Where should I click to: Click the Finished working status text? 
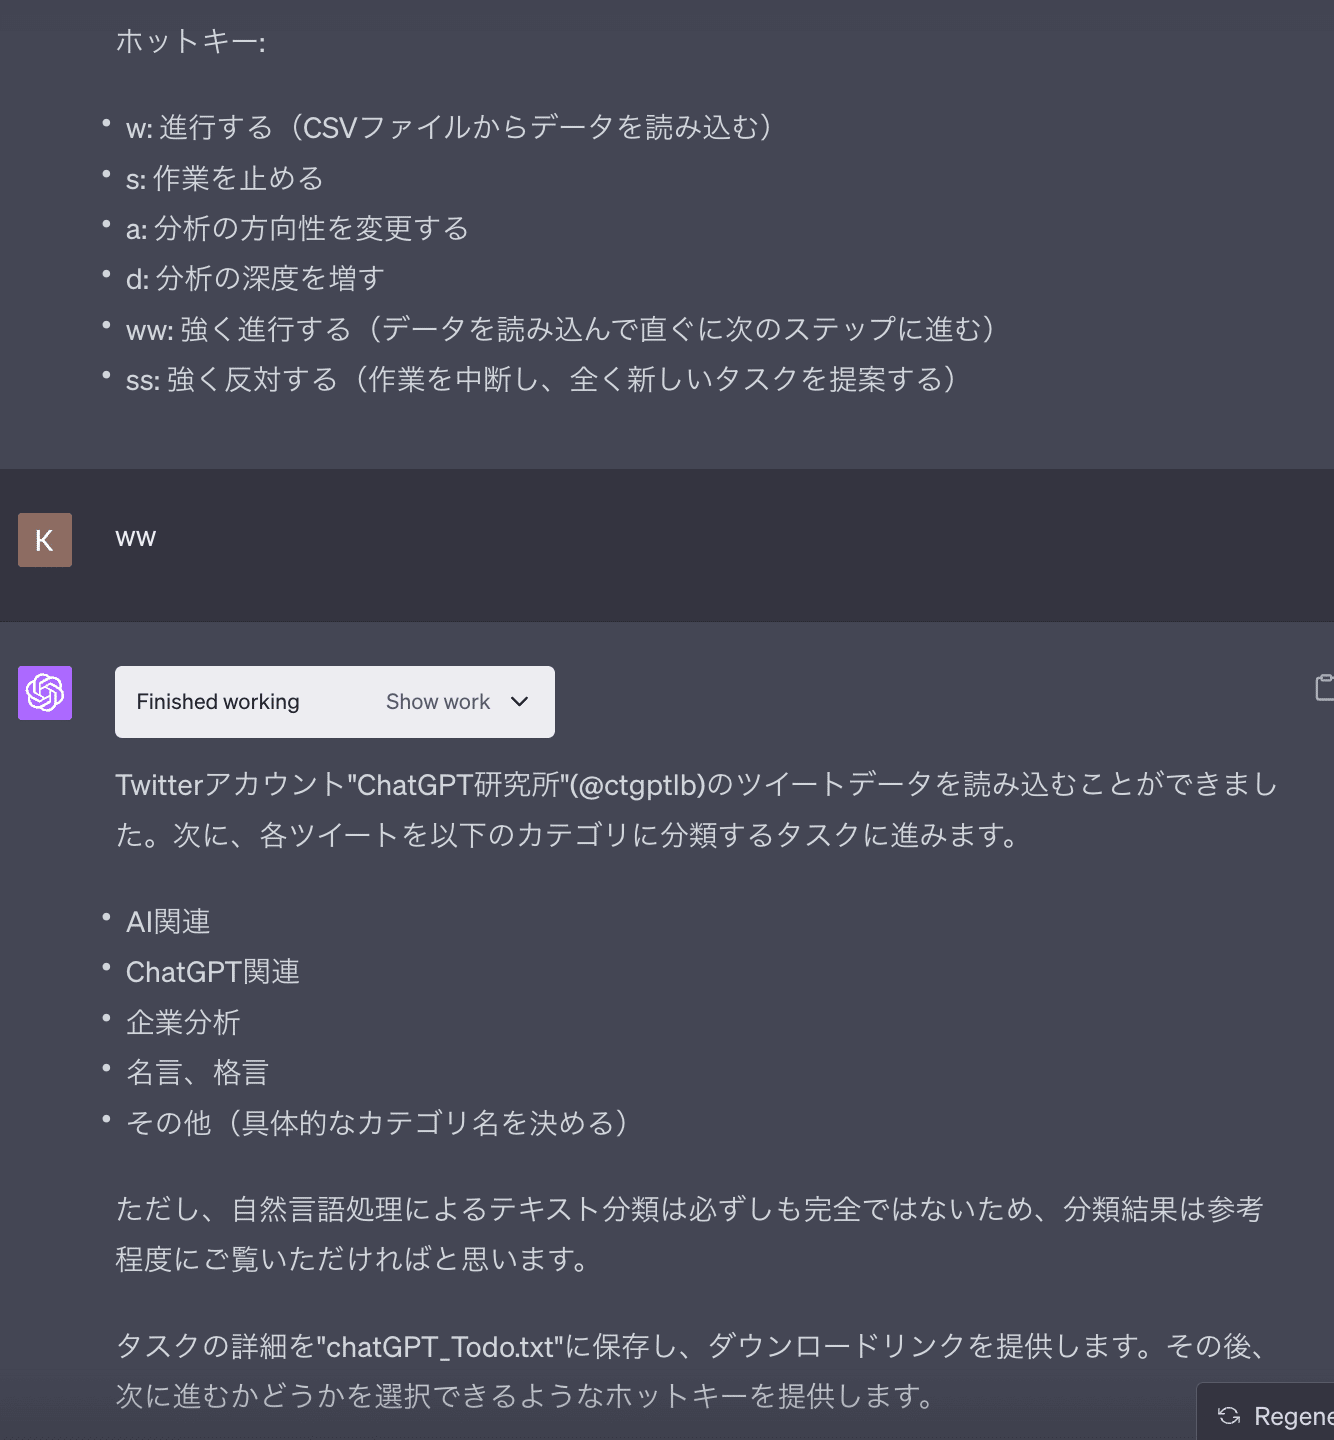coord(218,702)
